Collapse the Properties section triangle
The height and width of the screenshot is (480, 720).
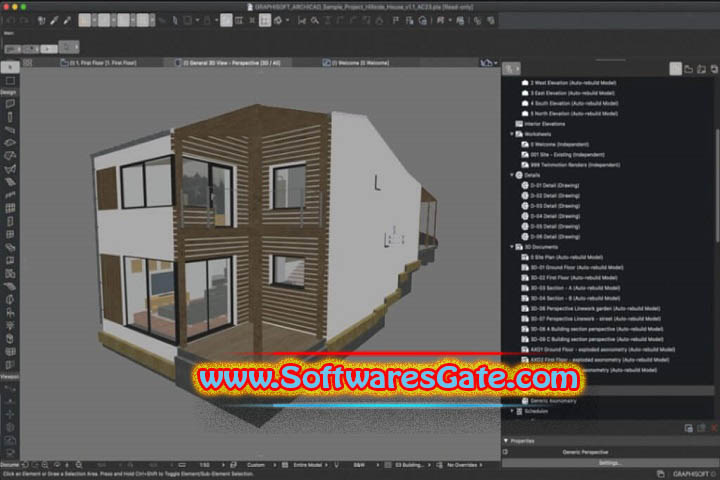point(506,440)
